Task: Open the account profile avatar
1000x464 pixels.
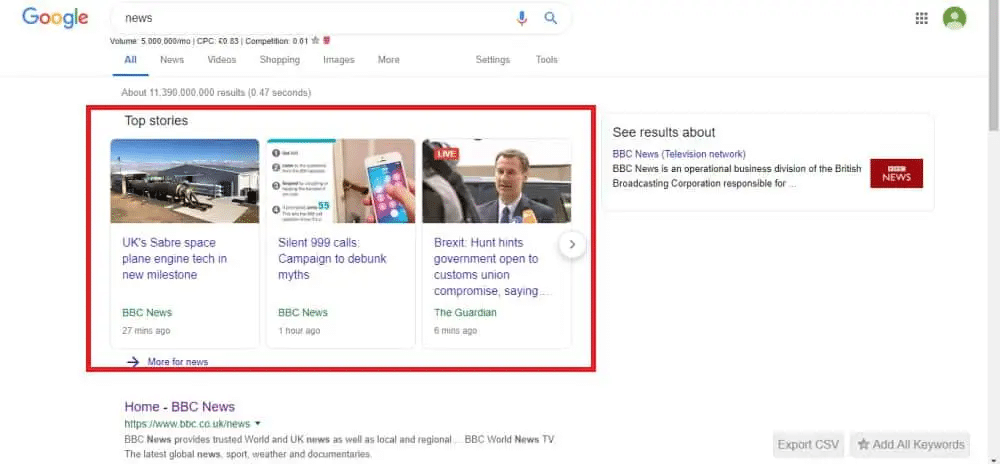Action: coord(954,18)
